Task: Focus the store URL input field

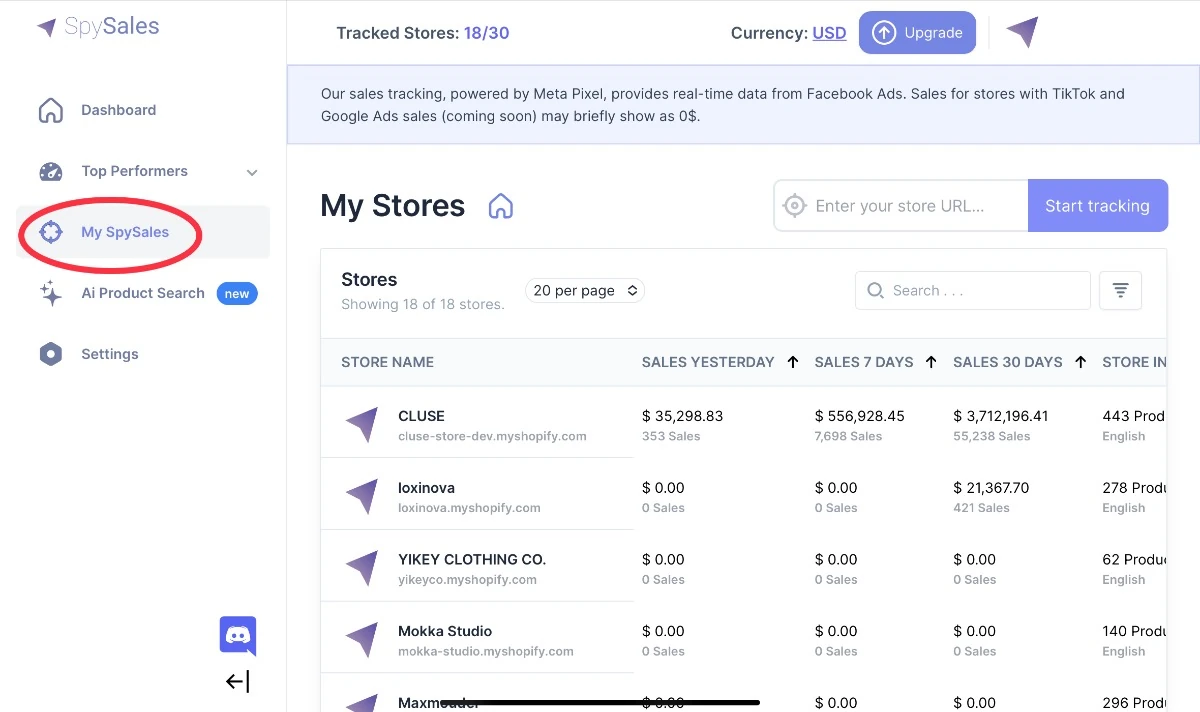Action: (x=901, y=206)
